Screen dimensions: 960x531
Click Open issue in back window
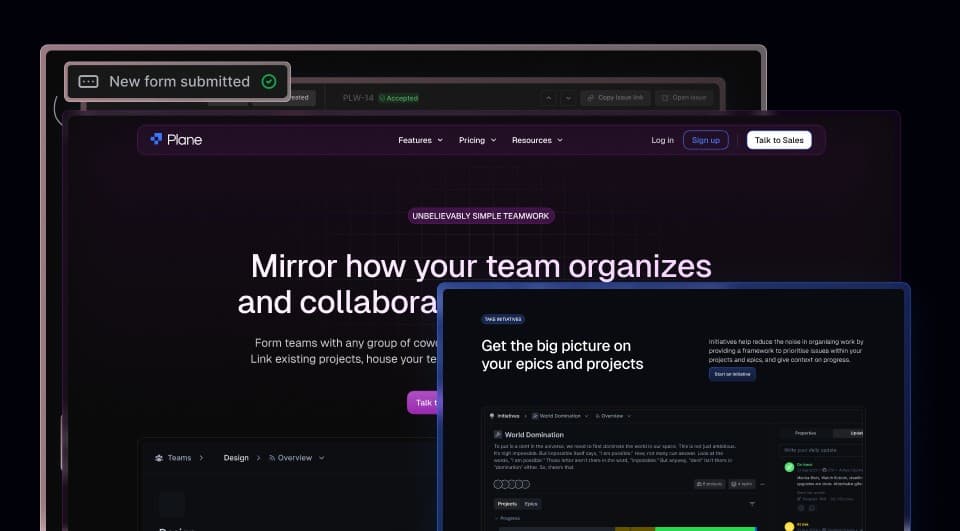(684, 98)
